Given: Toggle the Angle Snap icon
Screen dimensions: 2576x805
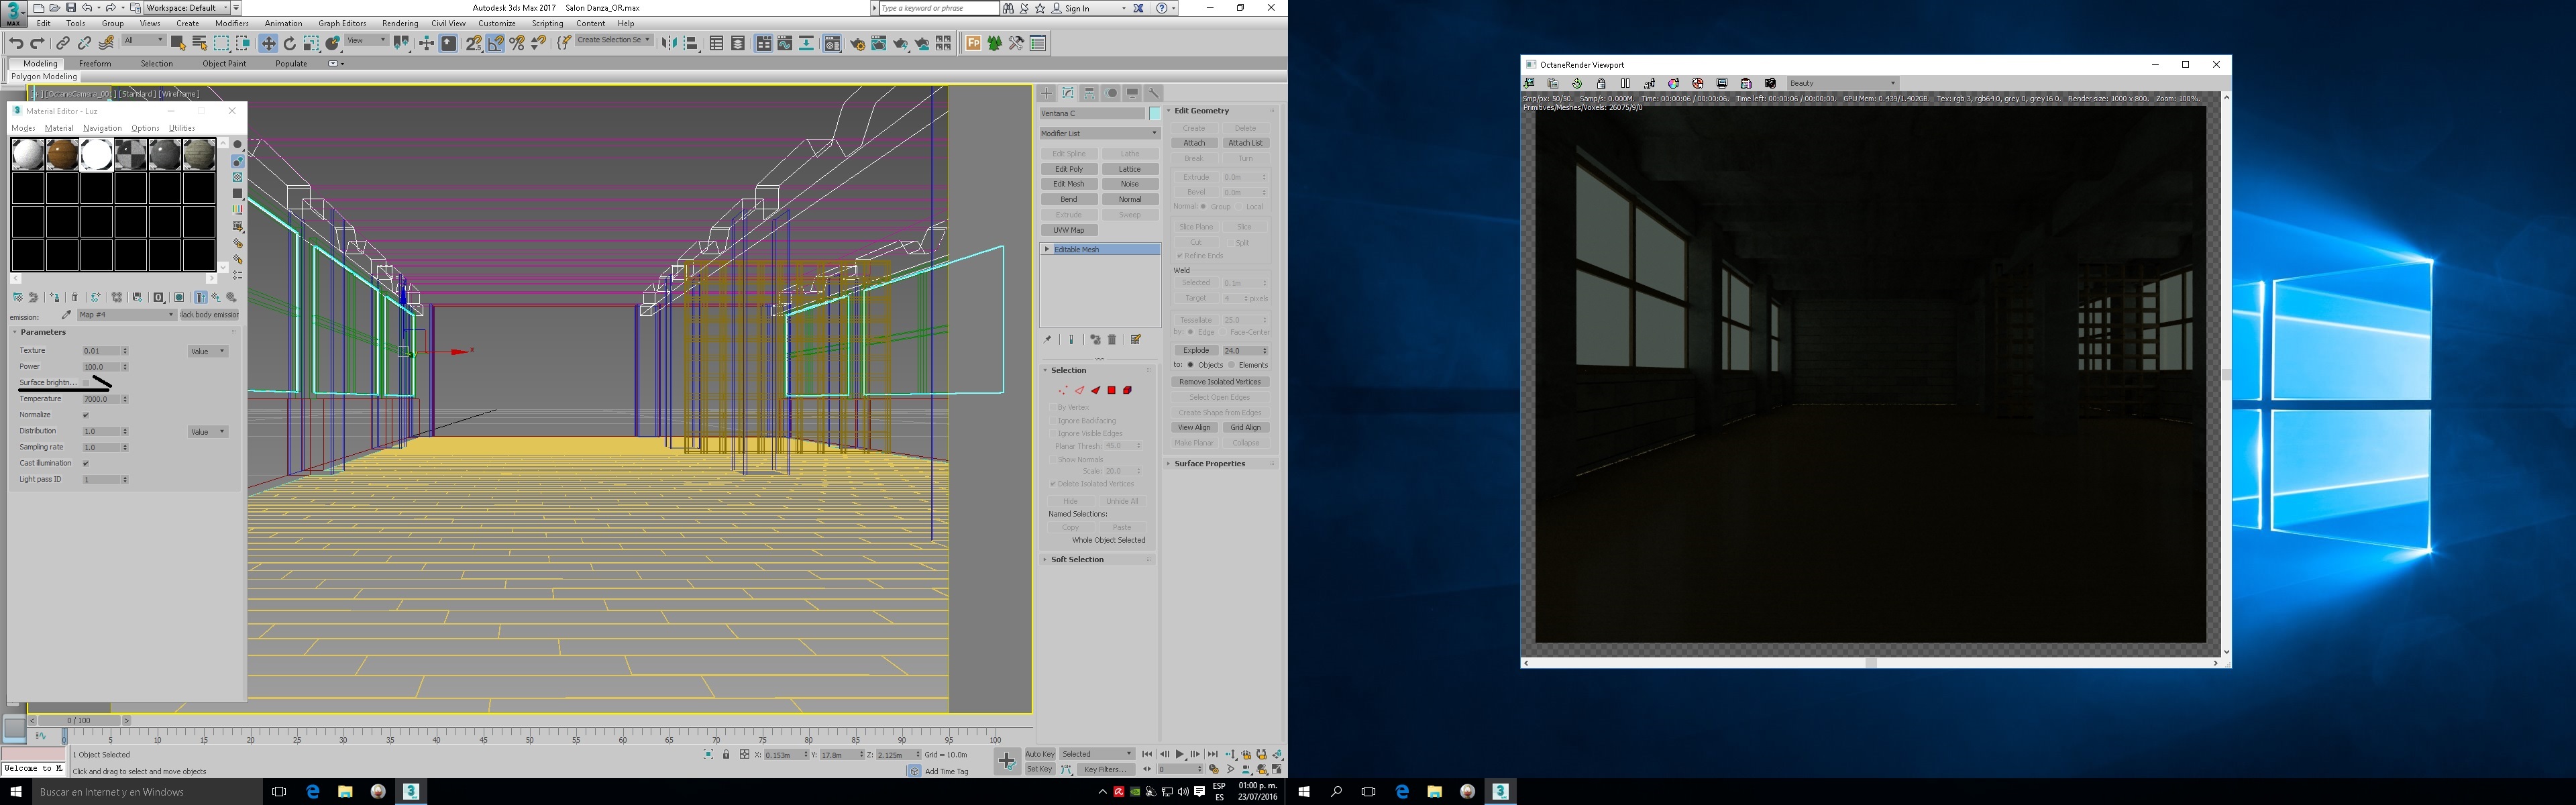Looking at the screenshot, I should coord(495,43).
